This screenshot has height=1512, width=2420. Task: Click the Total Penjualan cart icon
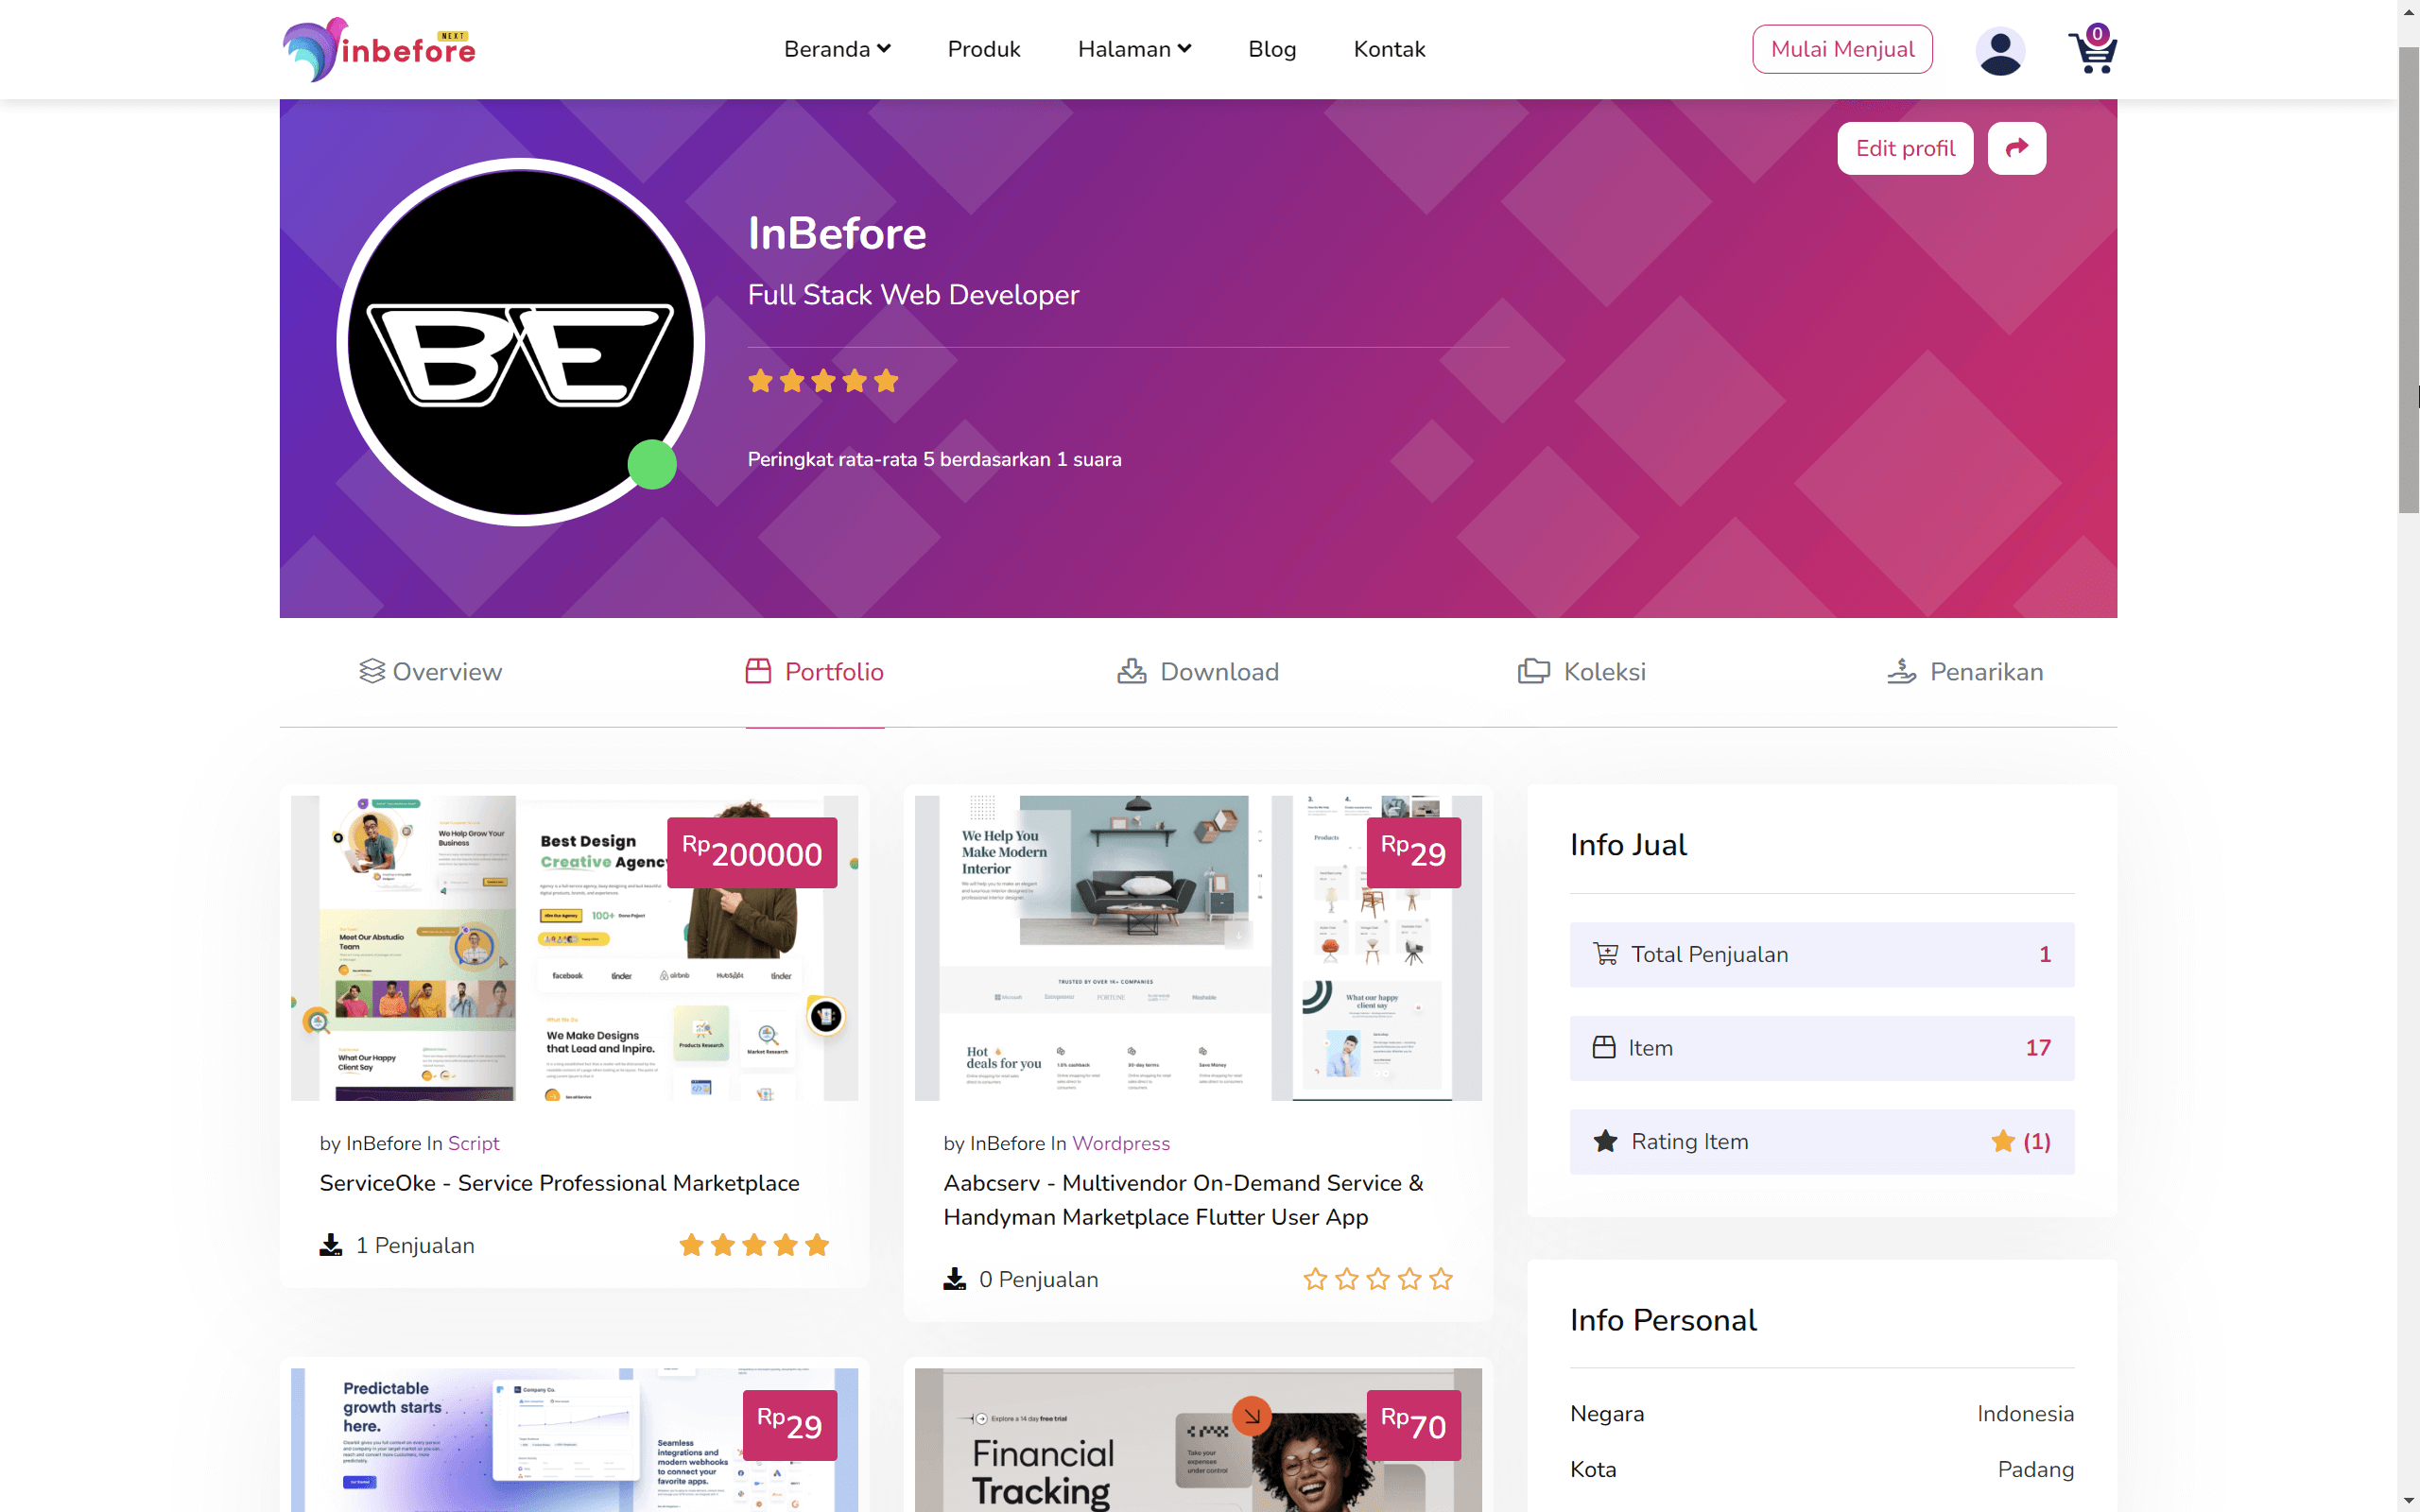1605,954
